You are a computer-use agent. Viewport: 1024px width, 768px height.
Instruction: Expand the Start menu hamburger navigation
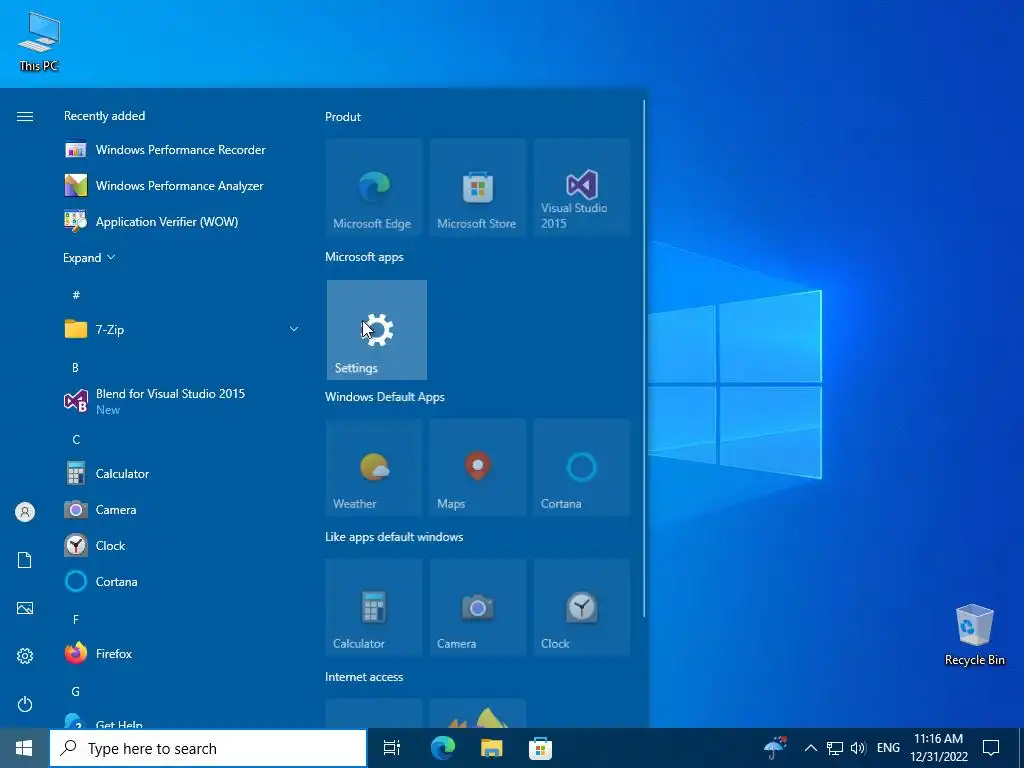(x=25, y=116)
